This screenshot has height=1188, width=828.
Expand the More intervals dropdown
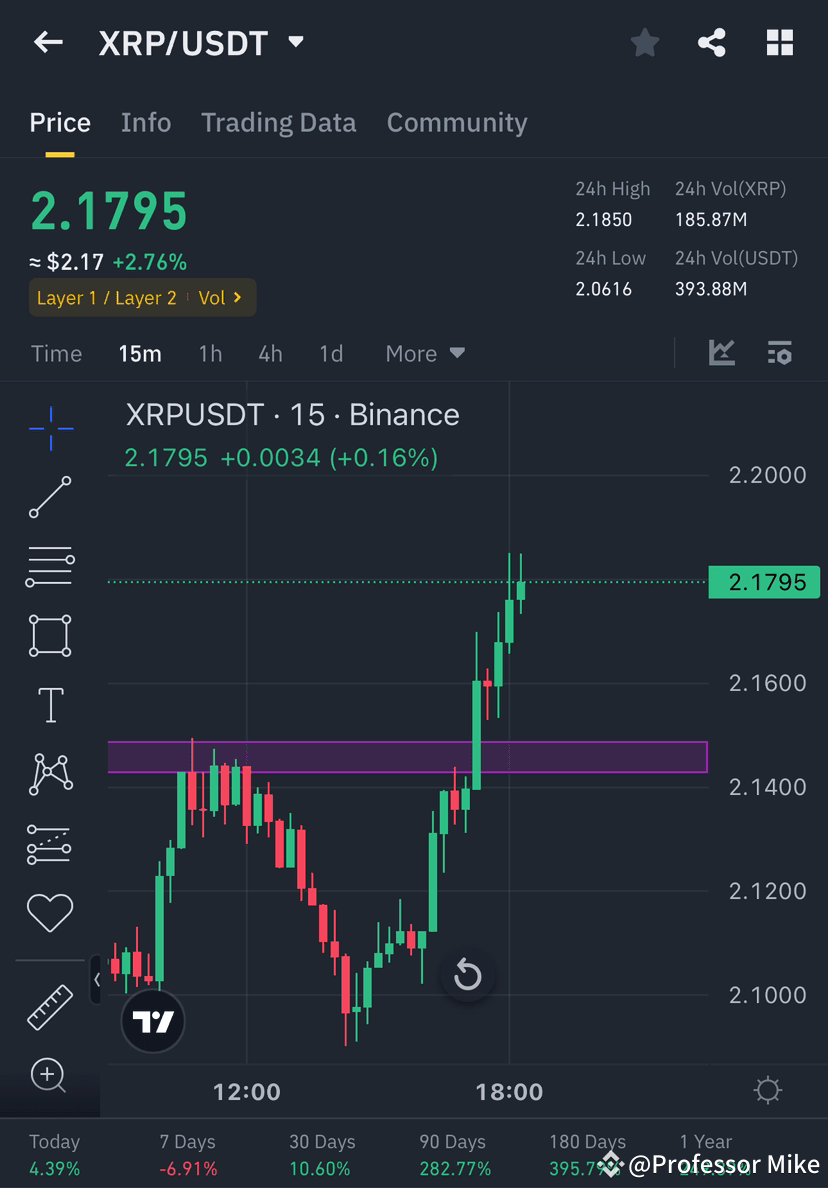coord(425,354)
